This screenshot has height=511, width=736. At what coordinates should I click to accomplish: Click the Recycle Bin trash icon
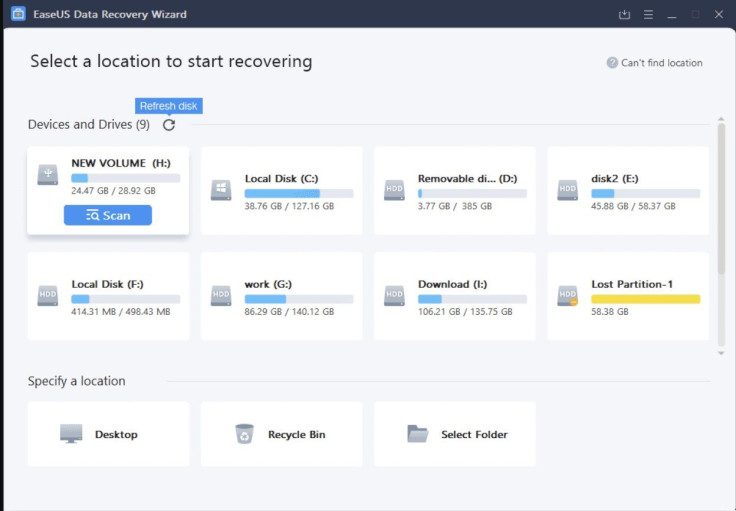pyautogui.click(x=244, y=434)
